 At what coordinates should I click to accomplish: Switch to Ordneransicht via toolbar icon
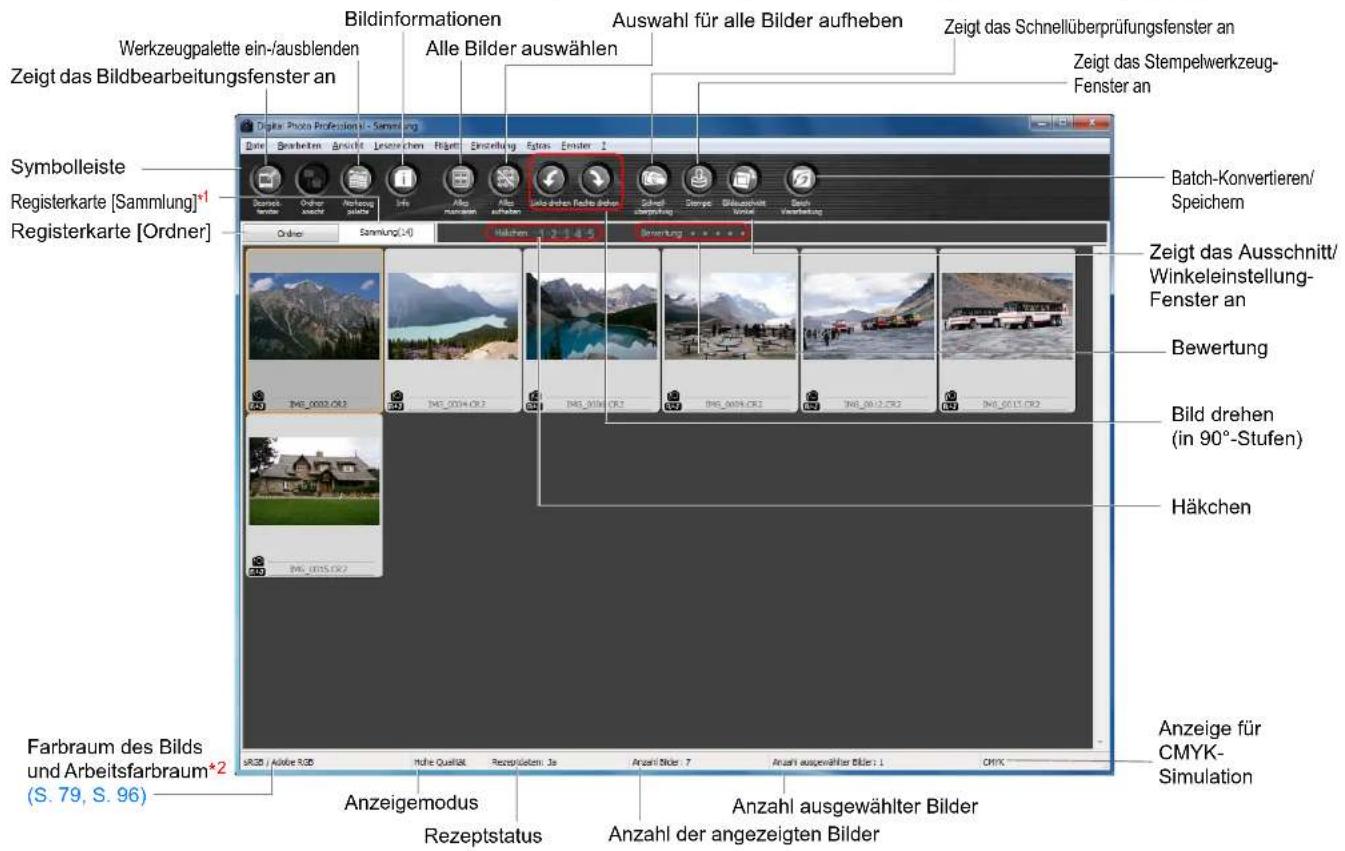[x=311, y=179]
